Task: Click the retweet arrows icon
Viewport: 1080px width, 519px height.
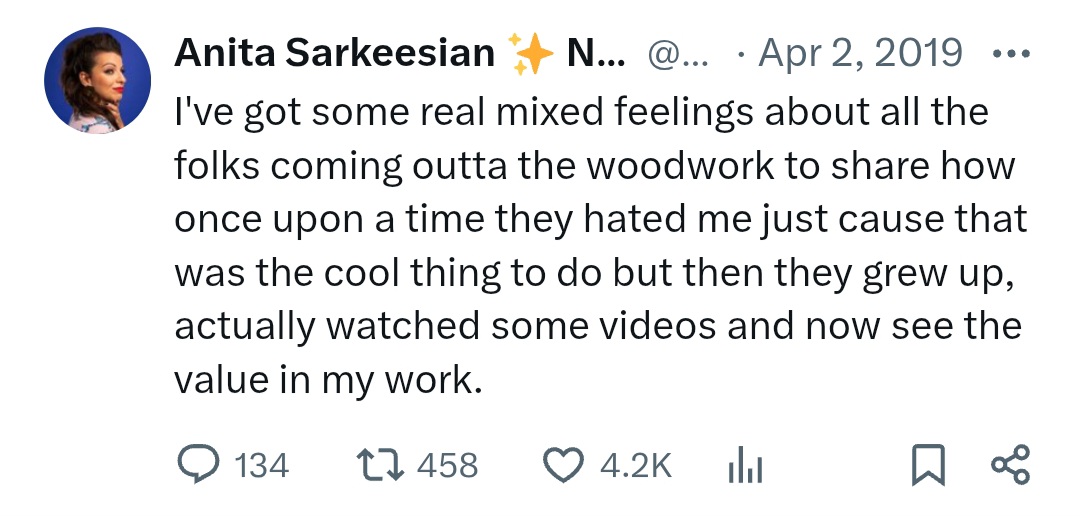Action: click(380, 464)
